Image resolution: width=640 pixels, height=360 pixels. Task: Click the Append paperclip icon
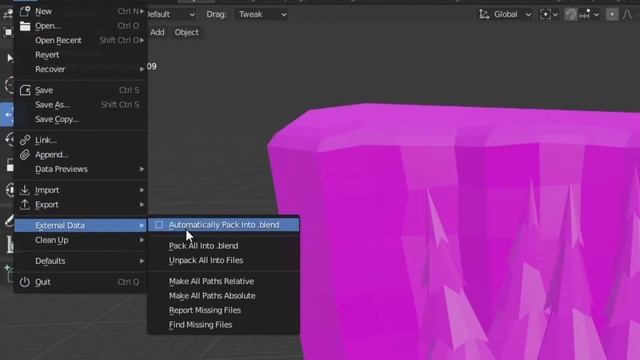(25, 155)
